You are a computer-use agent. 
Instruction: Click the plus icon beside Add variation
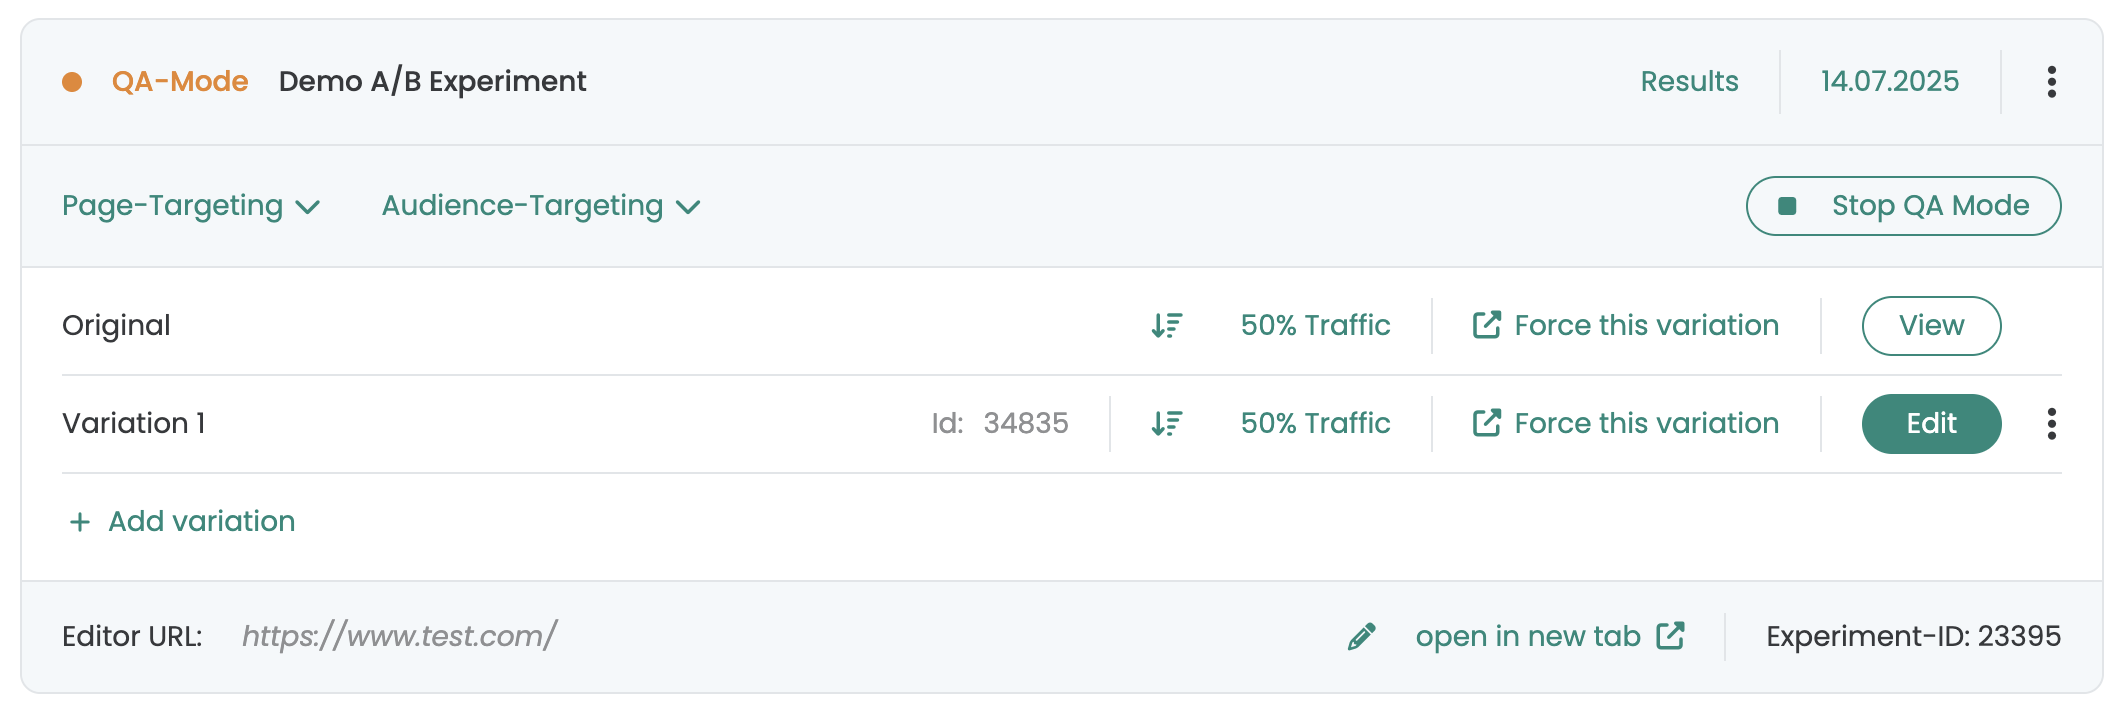pyautogui.click(x=80, y=522)
